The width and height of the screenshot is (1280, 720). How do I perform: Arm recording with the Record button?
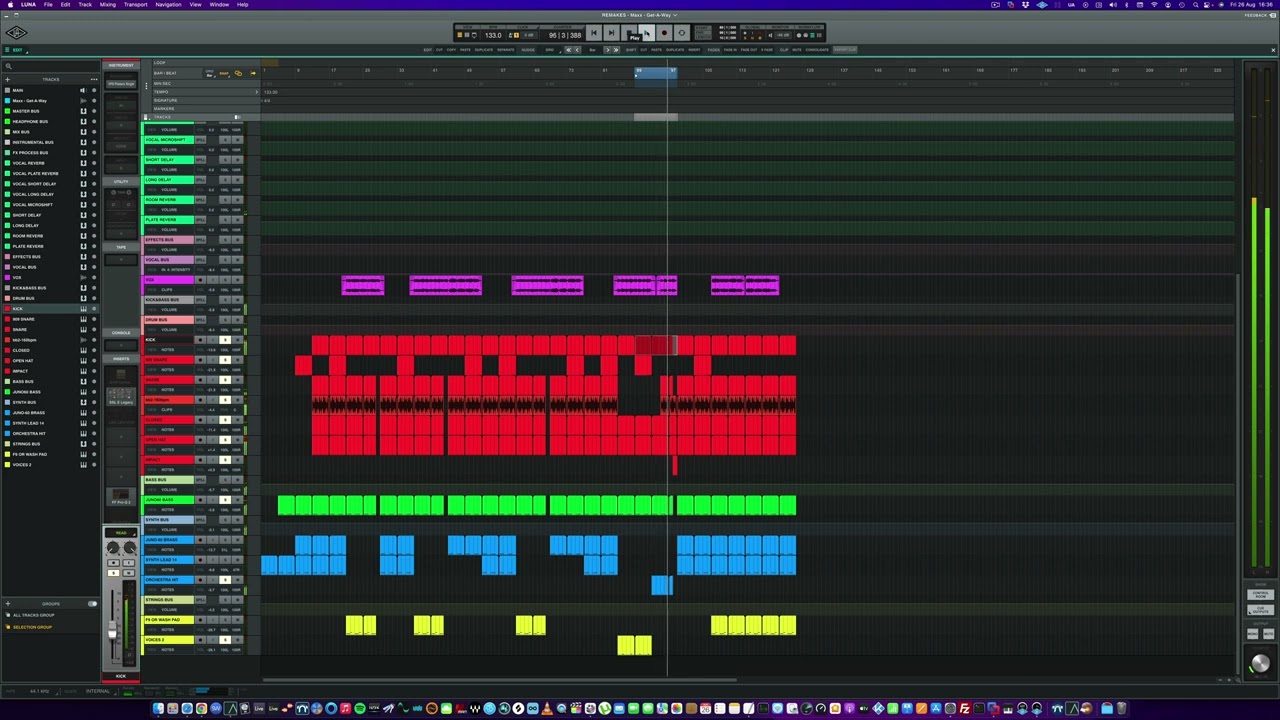pyautogui.click(x=664, y=33)
